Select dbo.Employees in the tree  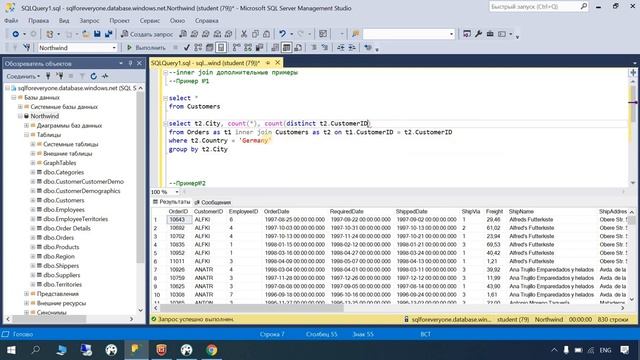pos(64,210)
